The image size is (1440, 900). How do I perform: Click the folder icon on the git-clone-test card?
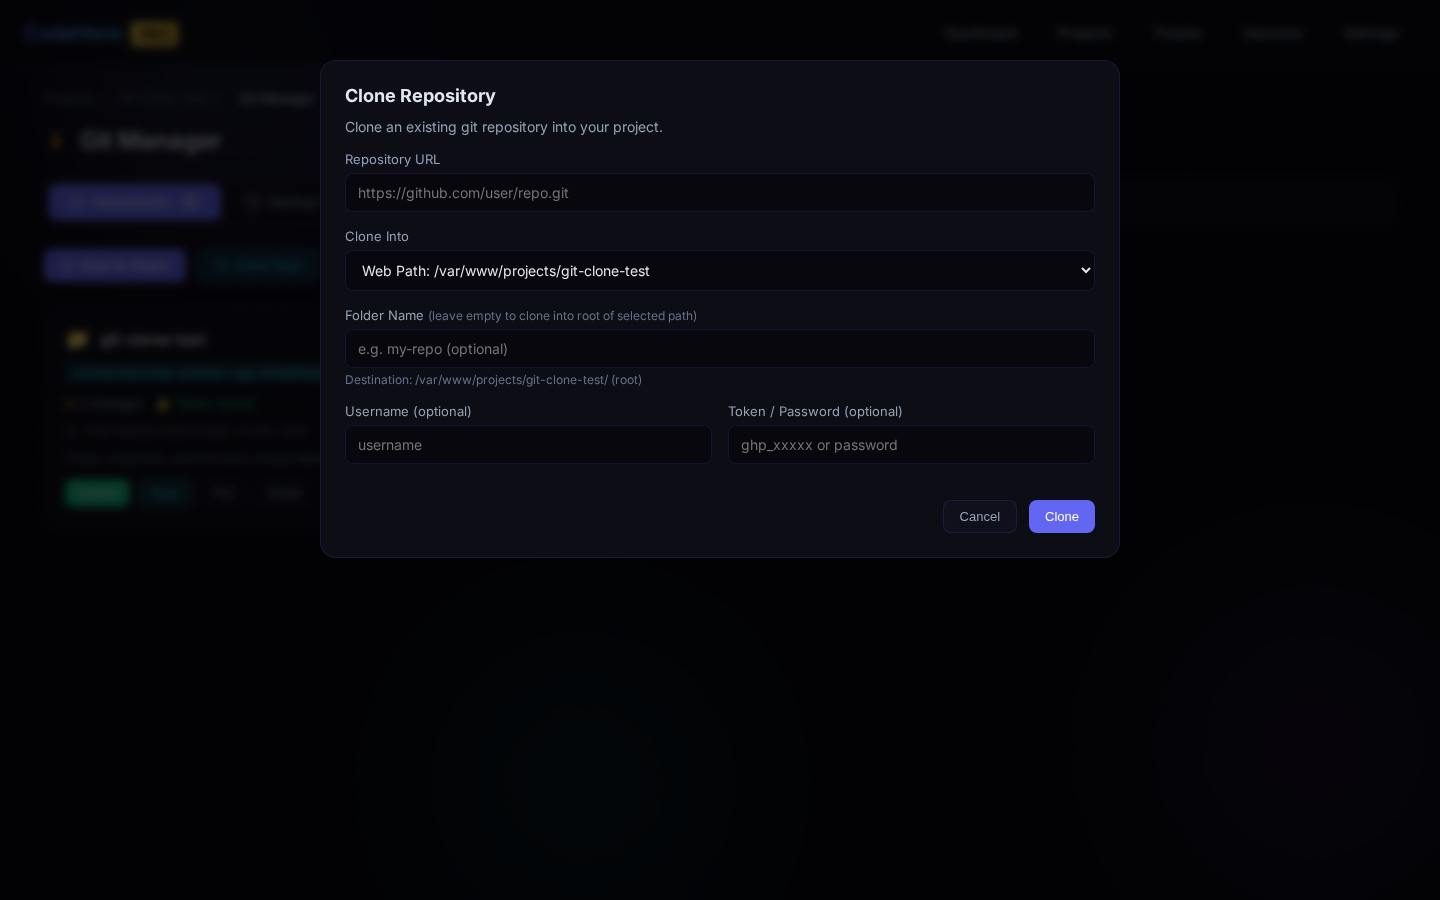click(x=77, y=340)
